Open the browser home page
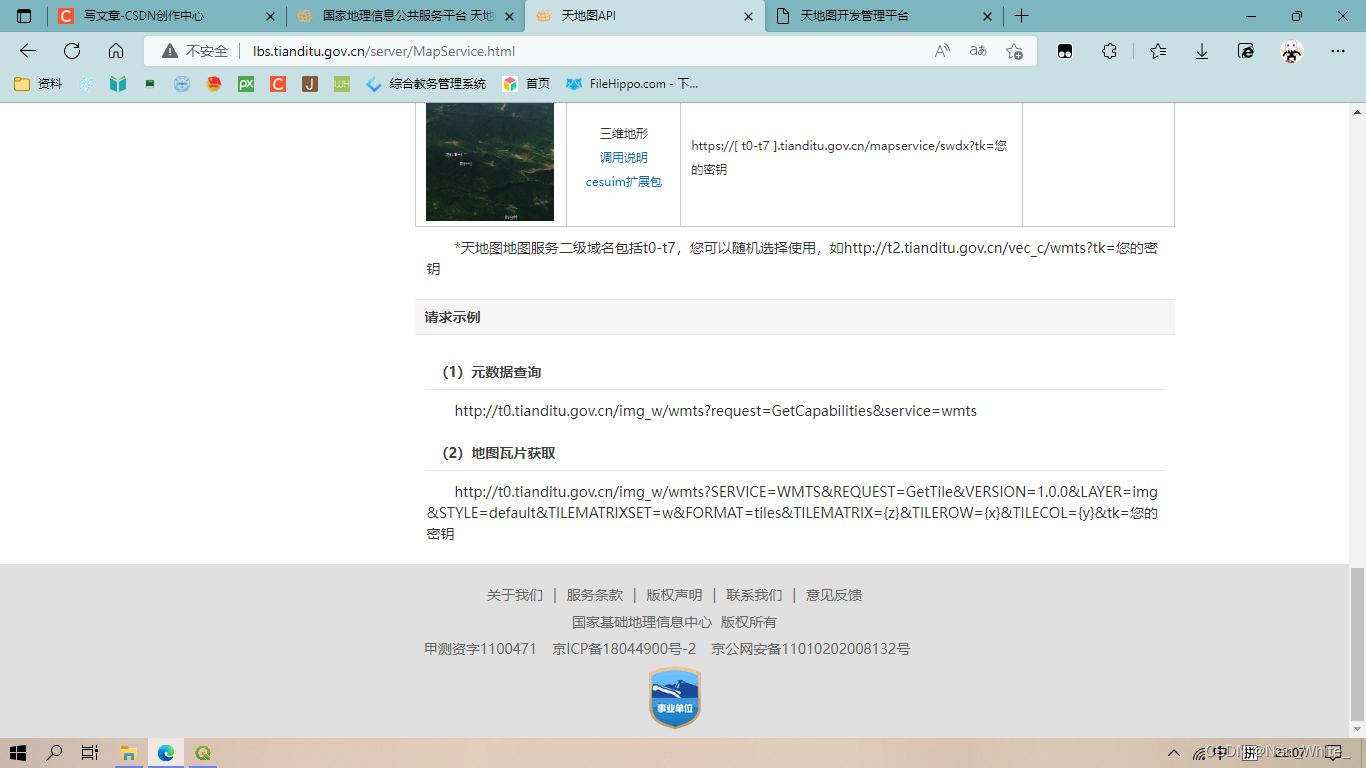Screen dimensions: 1366x768 (x=116, y=51)
